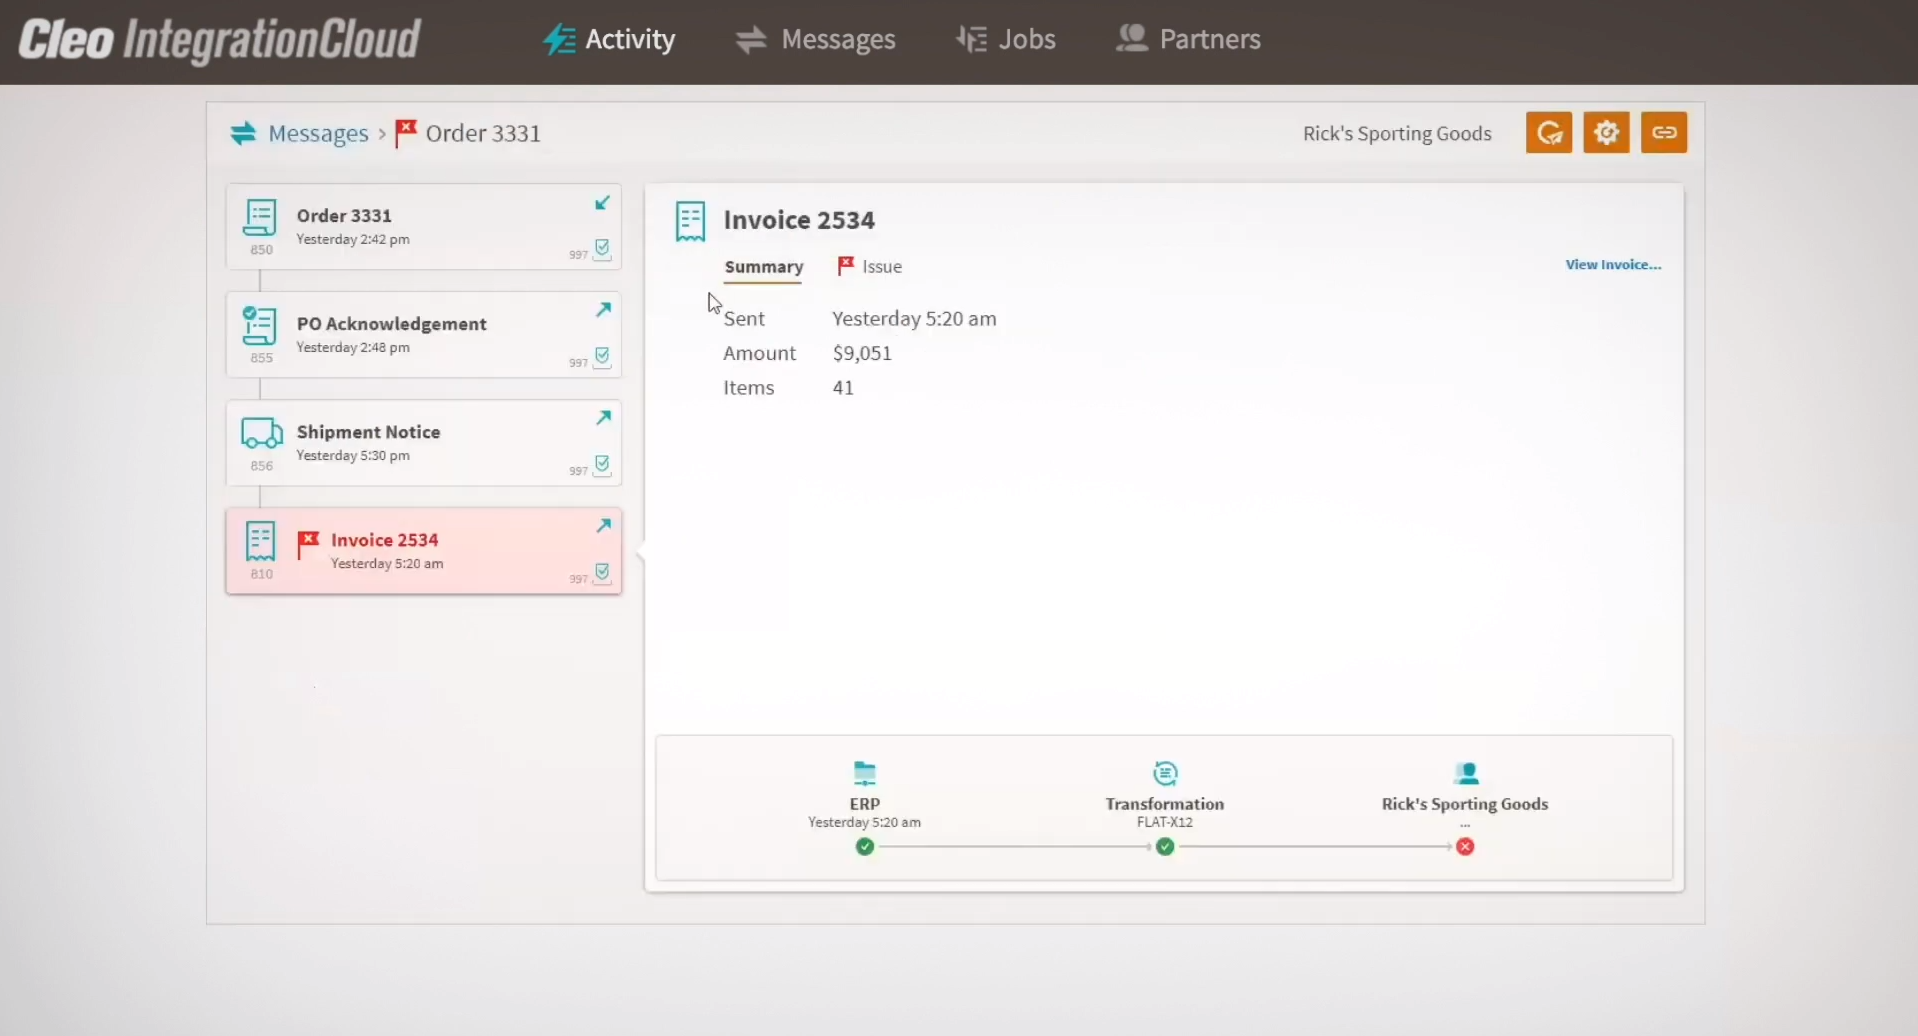This screenshot has width=1918, height=1036.
Task: Click the orange refresh icon button
Action: [x=1548, y=133]
